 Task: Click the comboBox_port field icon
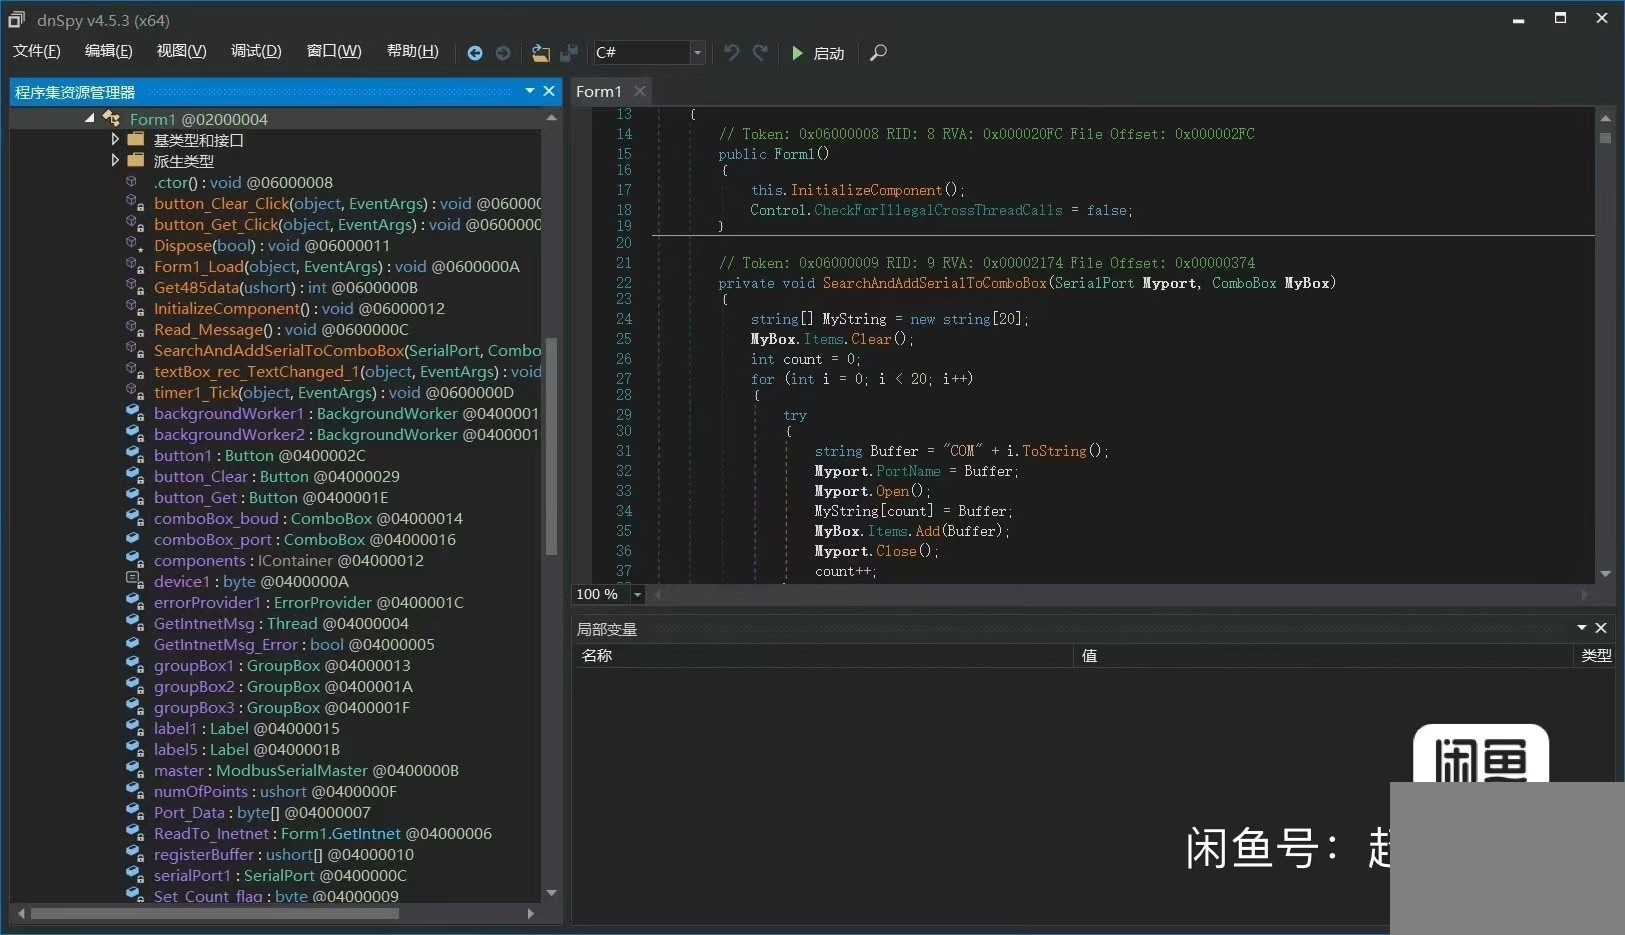(135, 539)
